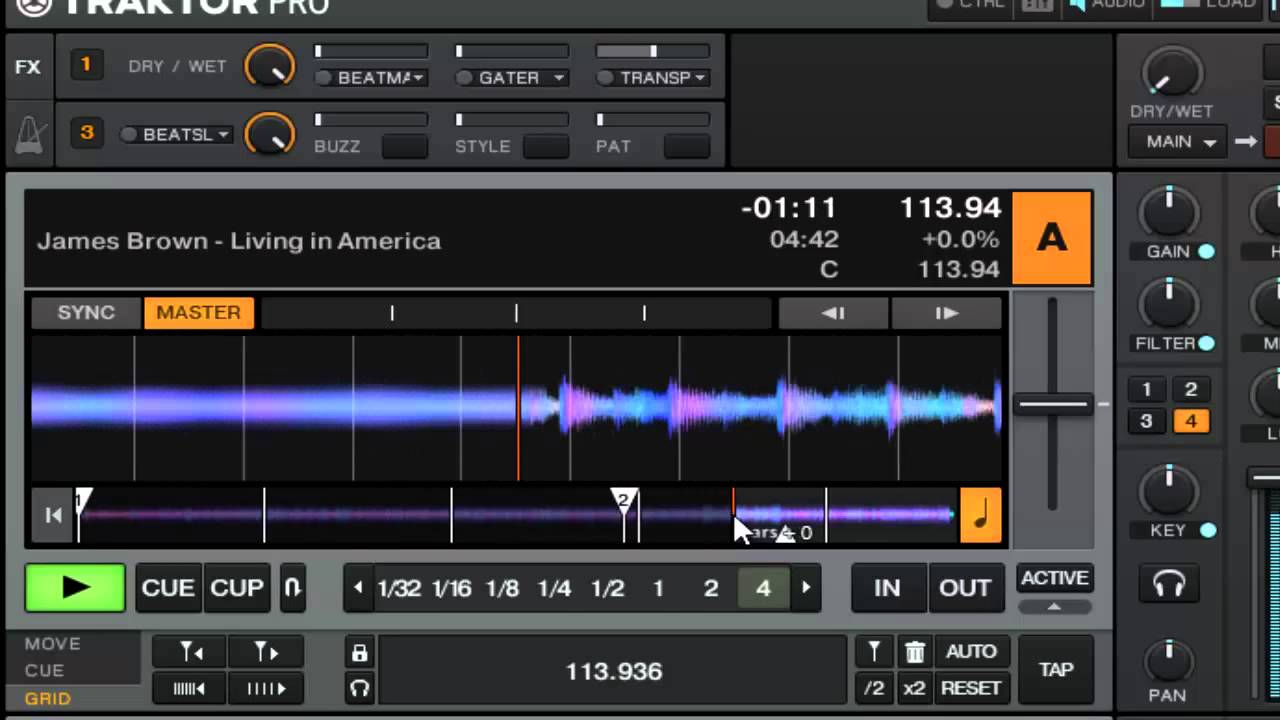1280x720 pixels.
Task: Click FX unit 1 DRY/WET knob
Action: coord(270,66)
